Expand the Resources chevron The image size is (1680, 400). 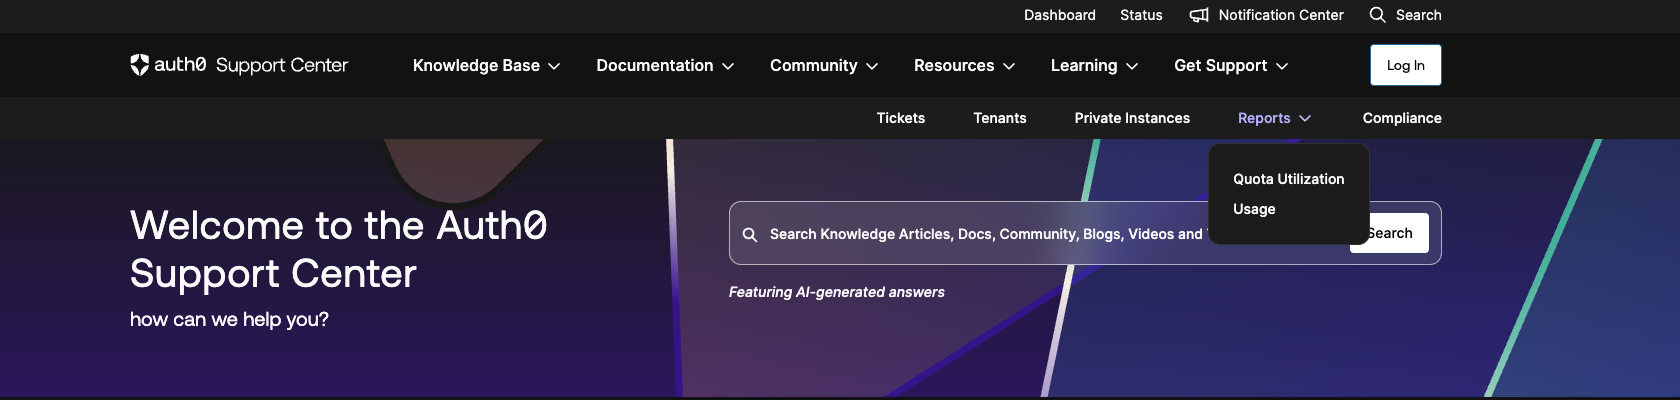click(x=1009, y=66)
